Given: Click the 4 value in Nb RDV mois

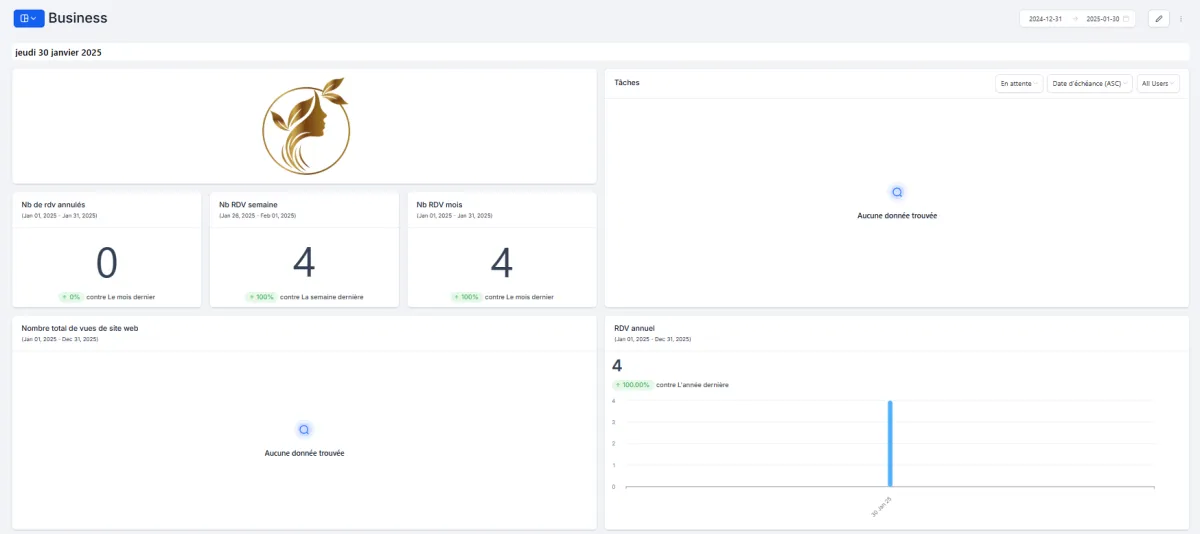Looking at the screenshot, I should click(502, 263).
